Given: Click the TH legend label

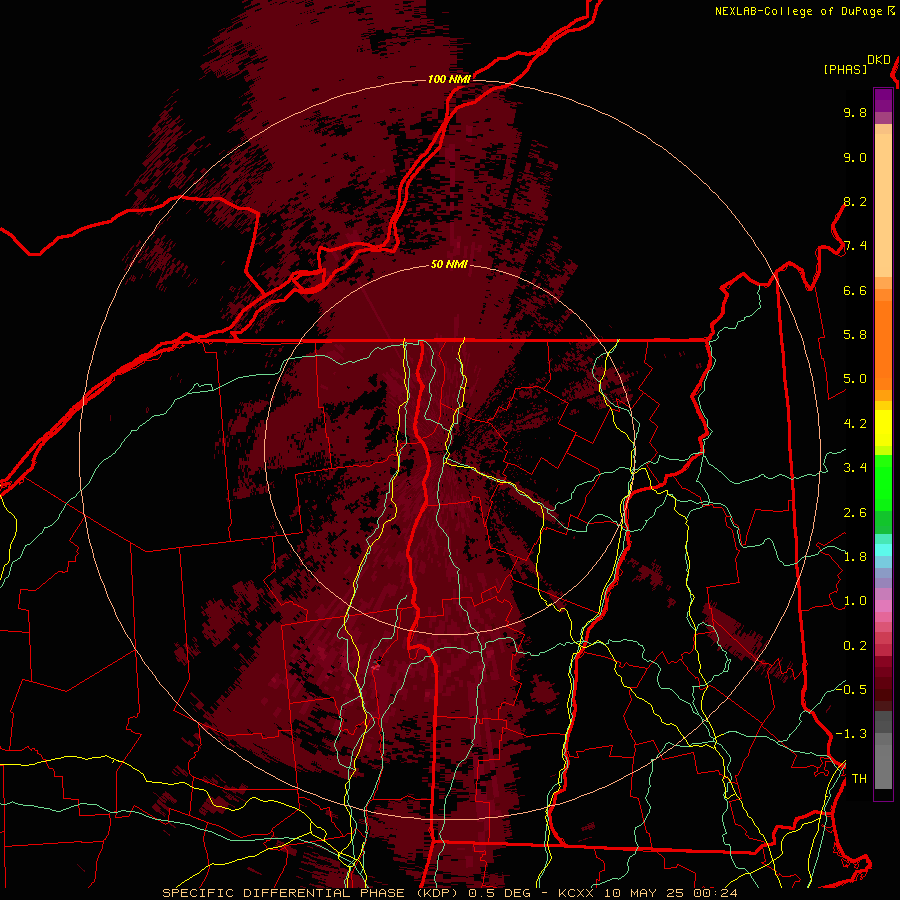Looking at the screenshot, I should point(859,779).
